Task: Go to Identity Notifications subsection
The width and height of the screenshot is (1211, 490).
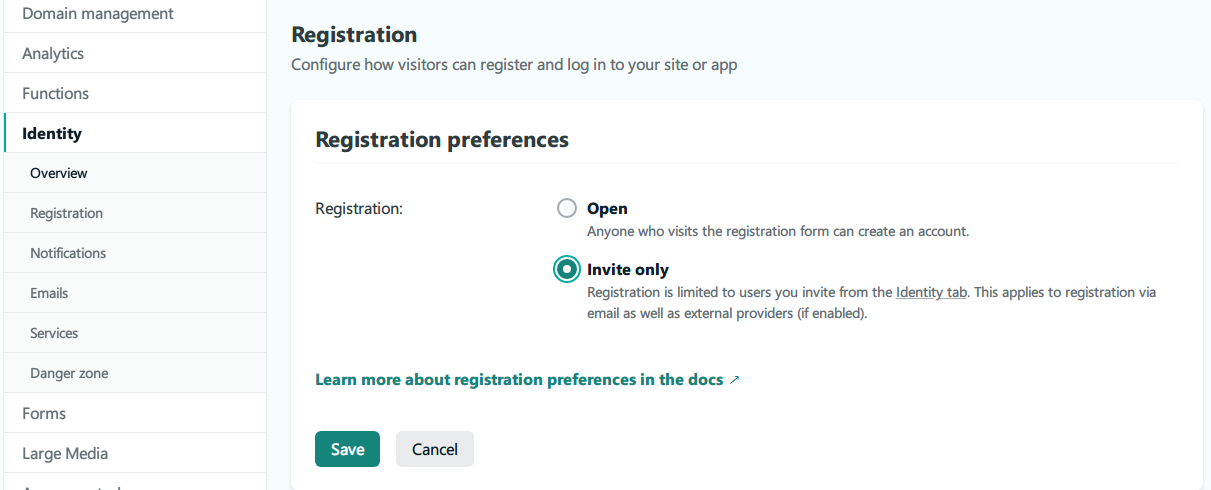Action: pyautogui.click(x=68, y=253)
